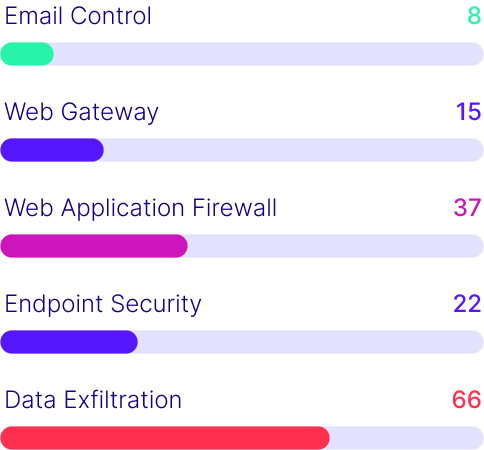Open the Data Exfiltration label
484x450 pixels.
(x=93, y=399)
